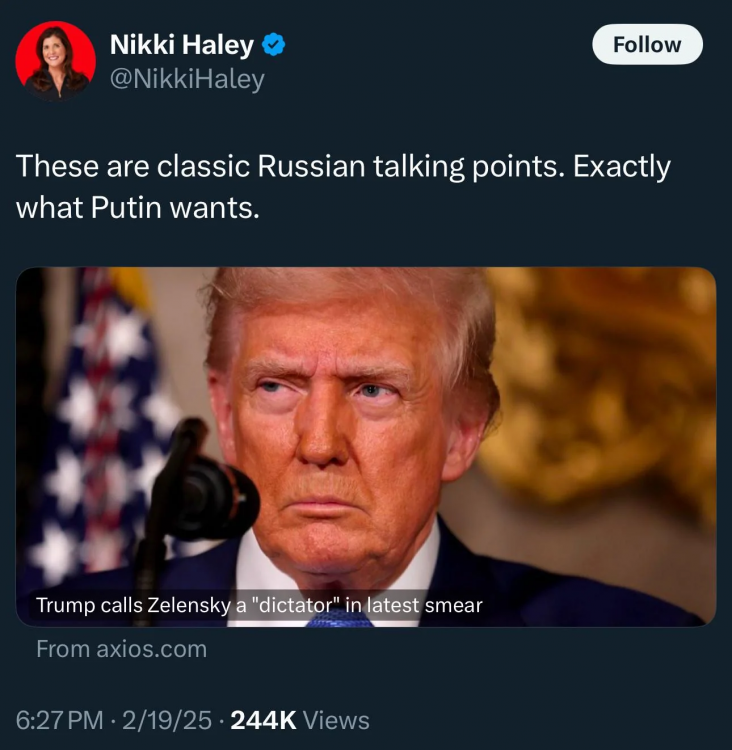Open the @NikkiHaley handle link
Screen dimensions: 732x750
point(186,78)
